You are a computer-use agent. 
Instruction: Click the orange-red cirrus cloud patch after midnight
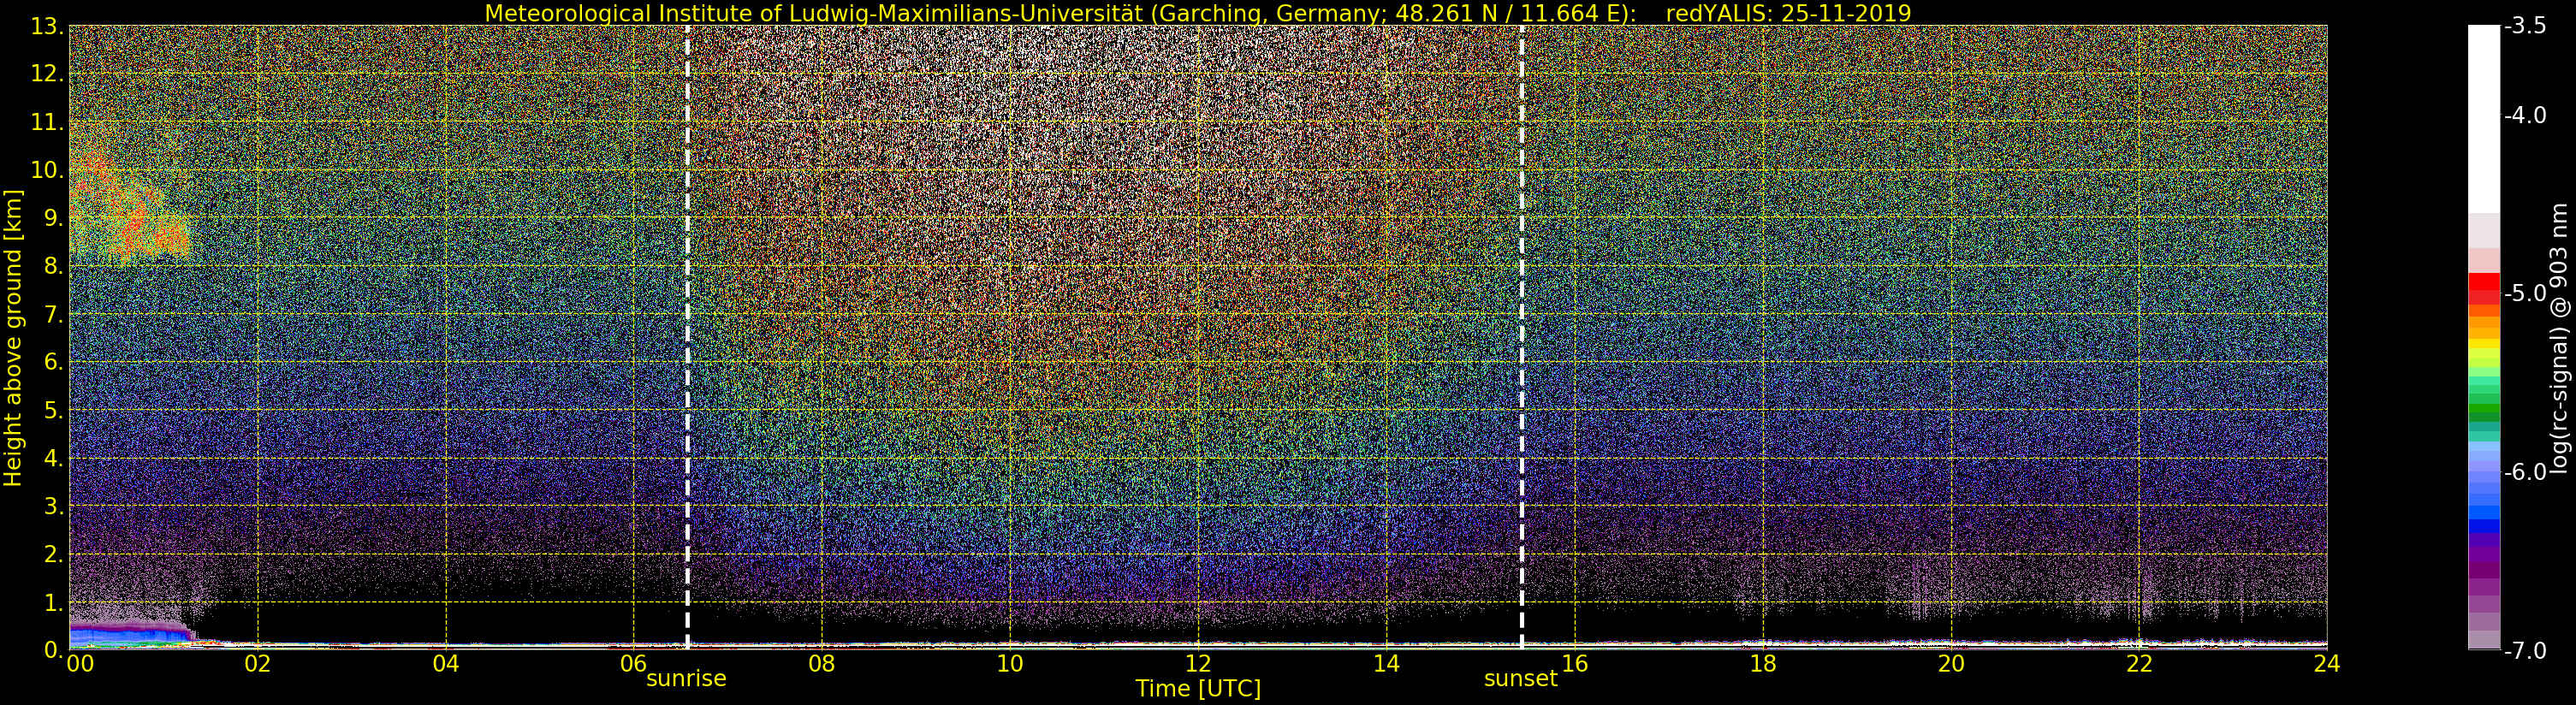(x=128, y=208)
